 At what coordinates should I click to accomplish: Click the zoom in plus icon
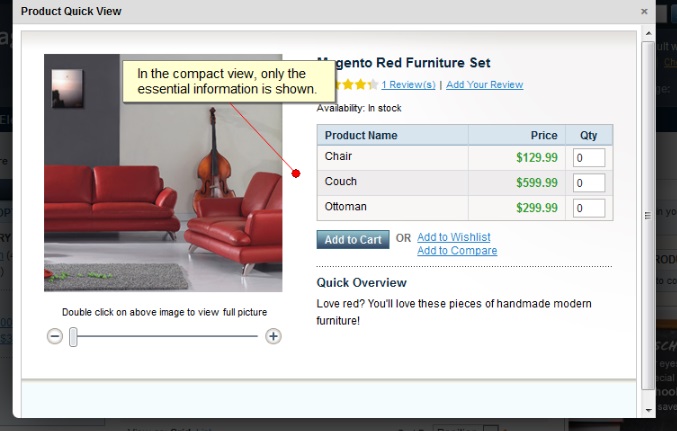pos(273,336)
